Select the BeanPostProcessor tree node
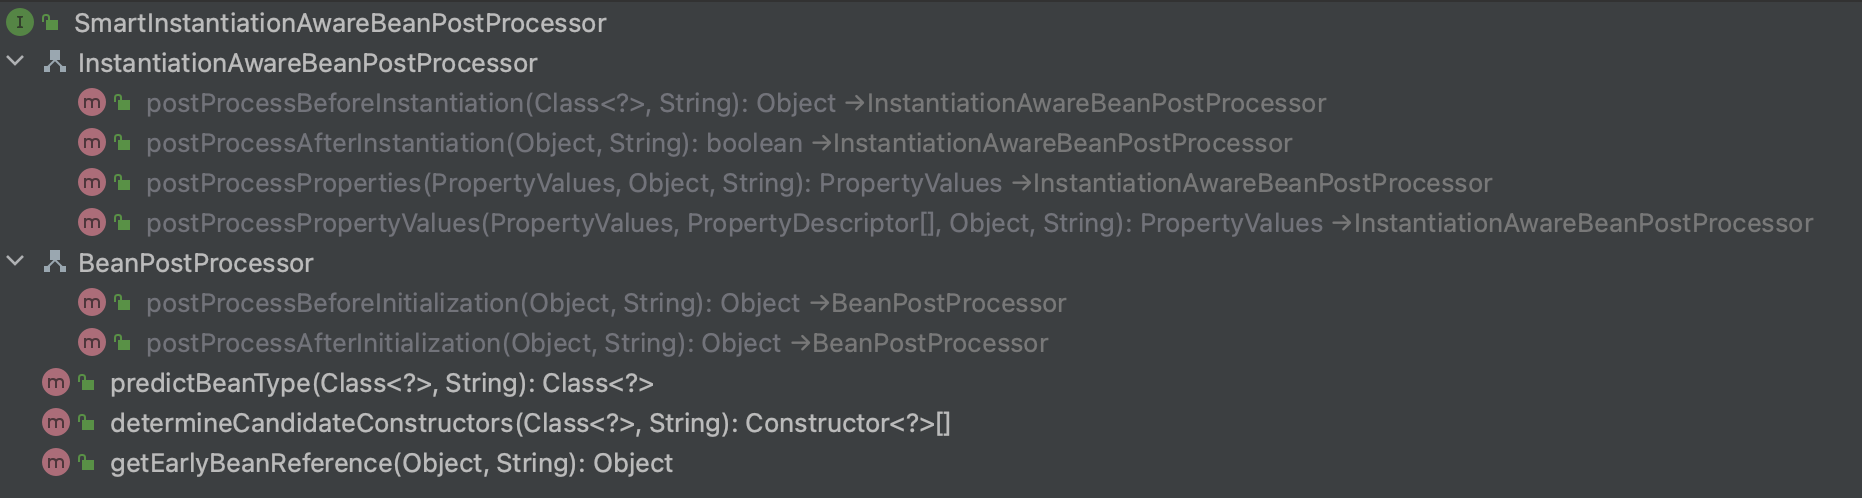 (196, 263)
